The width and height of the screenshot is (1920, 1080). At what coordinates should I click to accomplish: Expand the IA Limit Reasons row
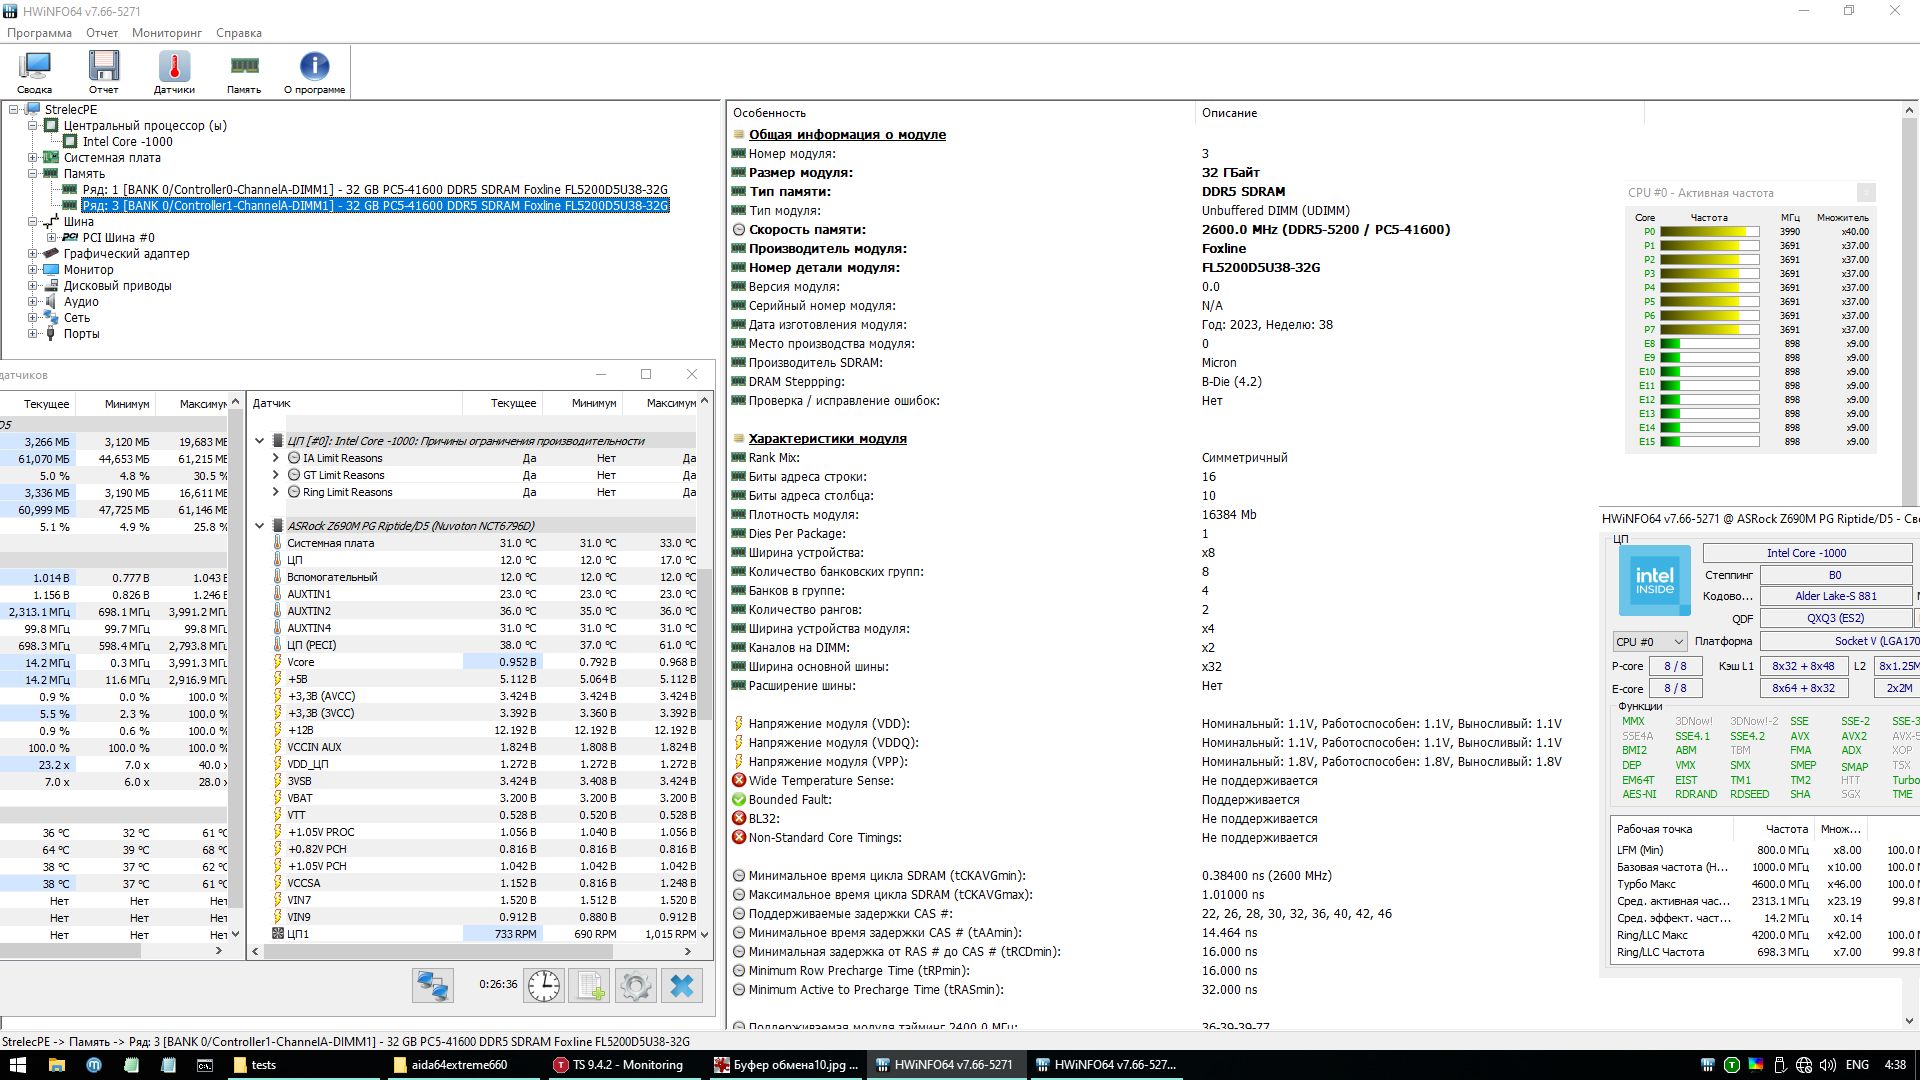pos(276,458)
